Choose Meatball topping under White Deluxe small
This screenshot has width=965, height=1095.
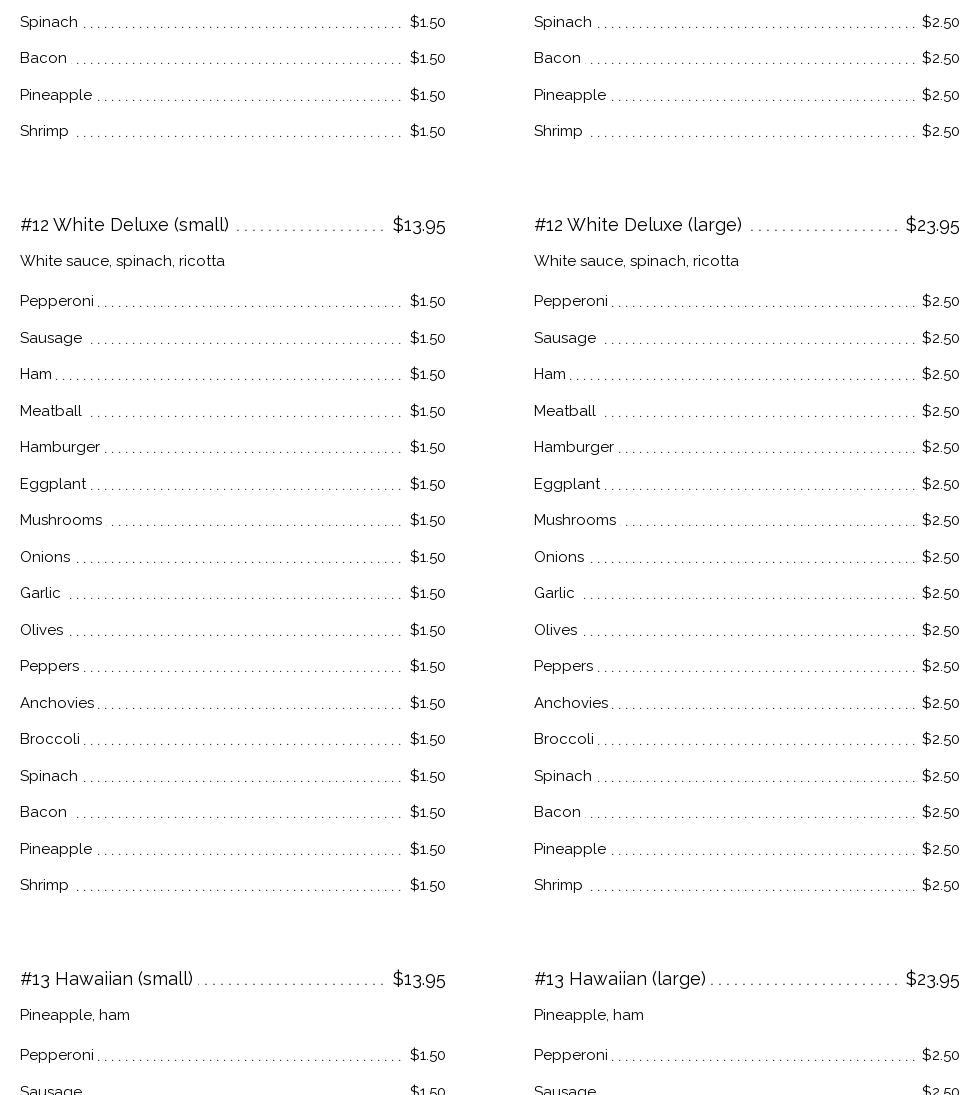pyautogui.click(x=51, y=411)
